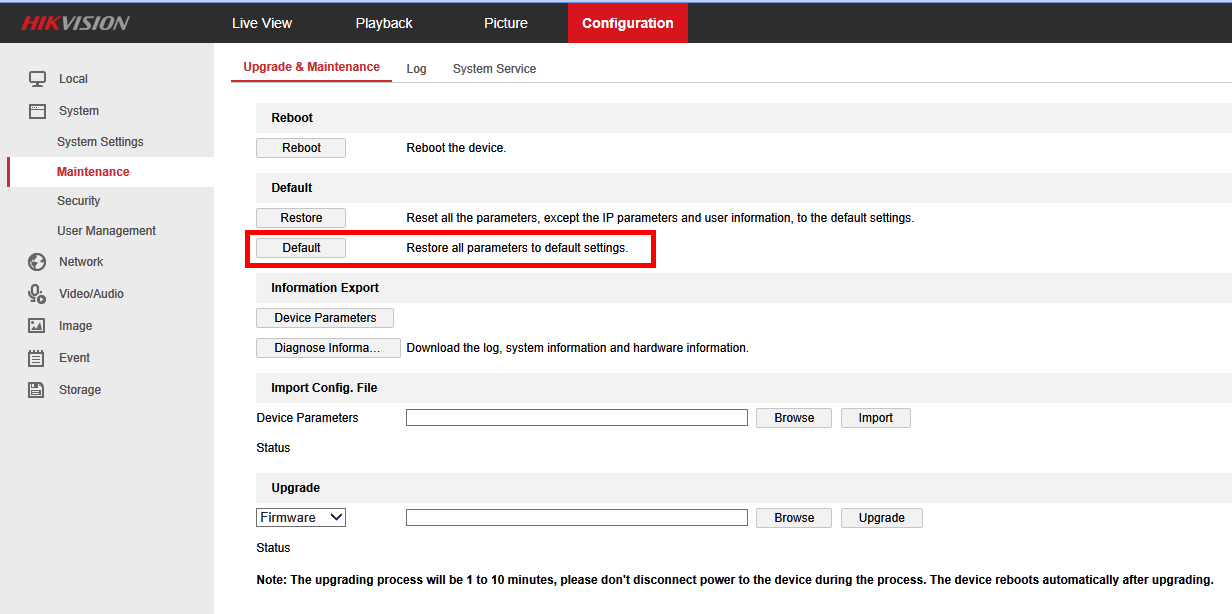This screenshot has width=1232, height=614.
Task: Switch to the Log tab
Action: (416, 68)
